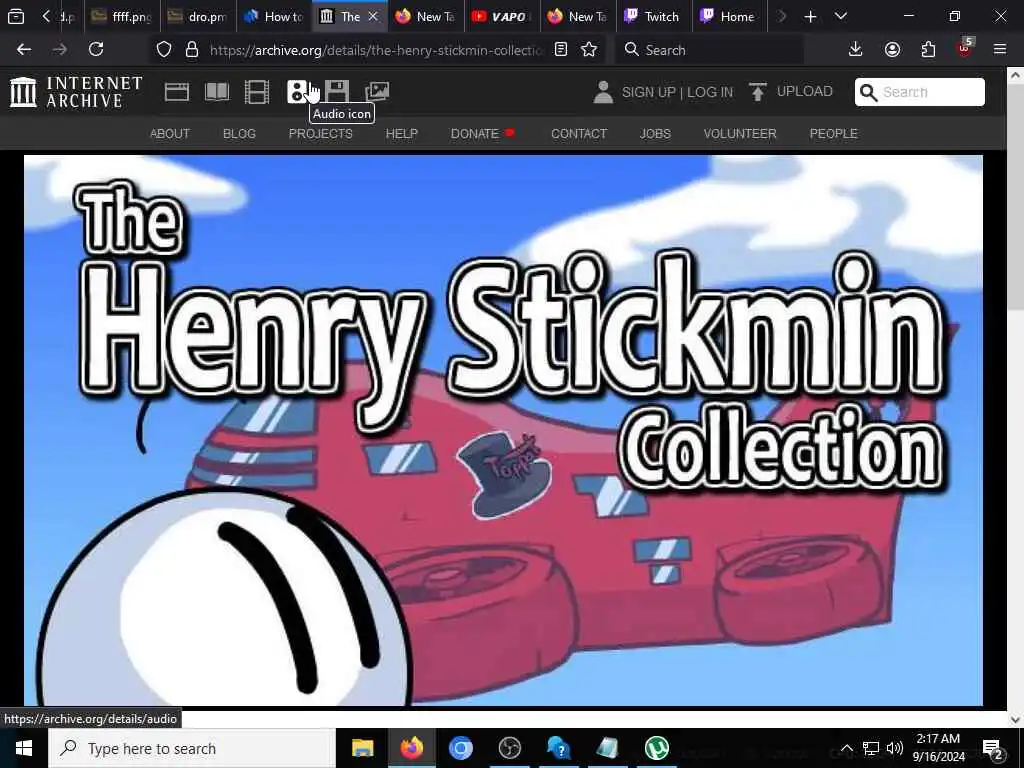Screen dimensions: 1024x768
Task: Click the UPLOAD arrow icon
Action: point(758,91)
